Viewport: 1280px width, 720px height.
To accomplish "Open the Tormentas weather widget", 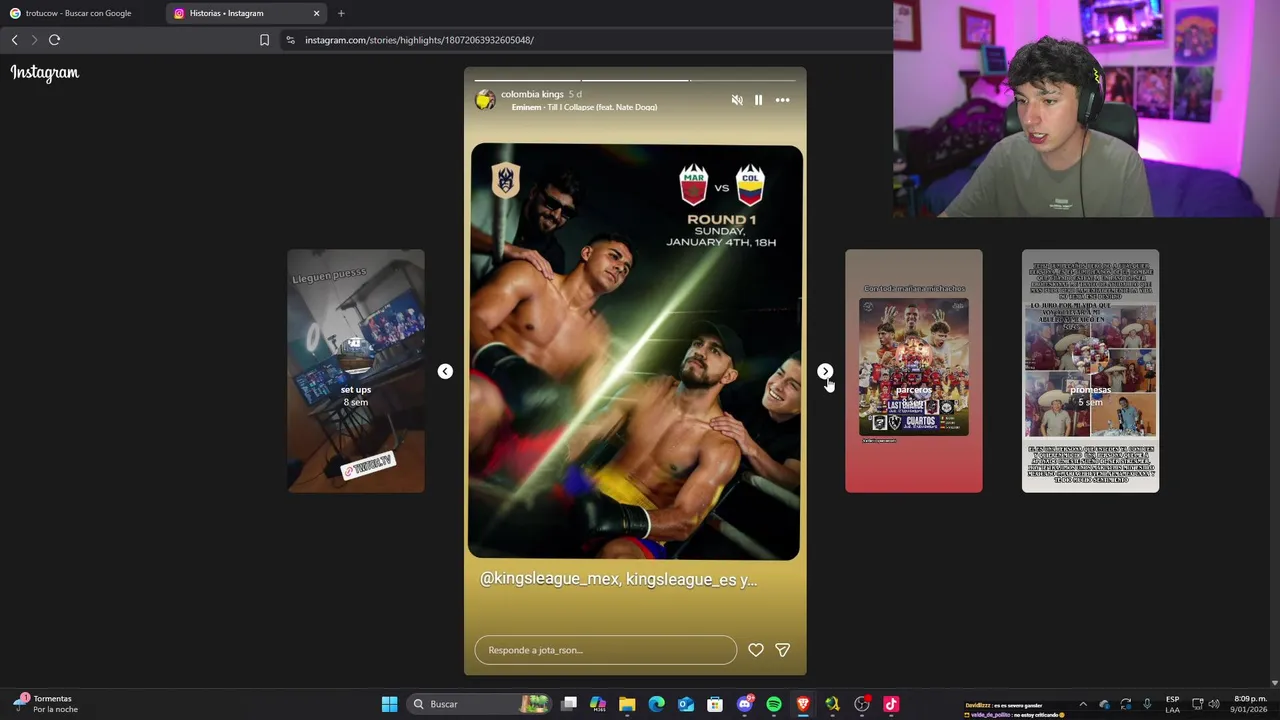I will (45, 704).
